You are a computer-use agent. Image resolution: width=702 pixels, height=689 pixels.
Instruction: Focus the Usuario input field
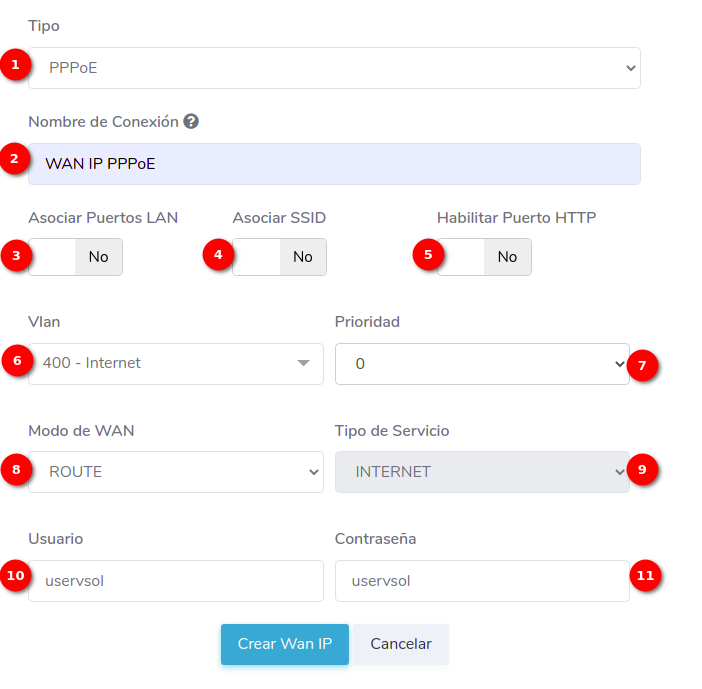point(176,581)
